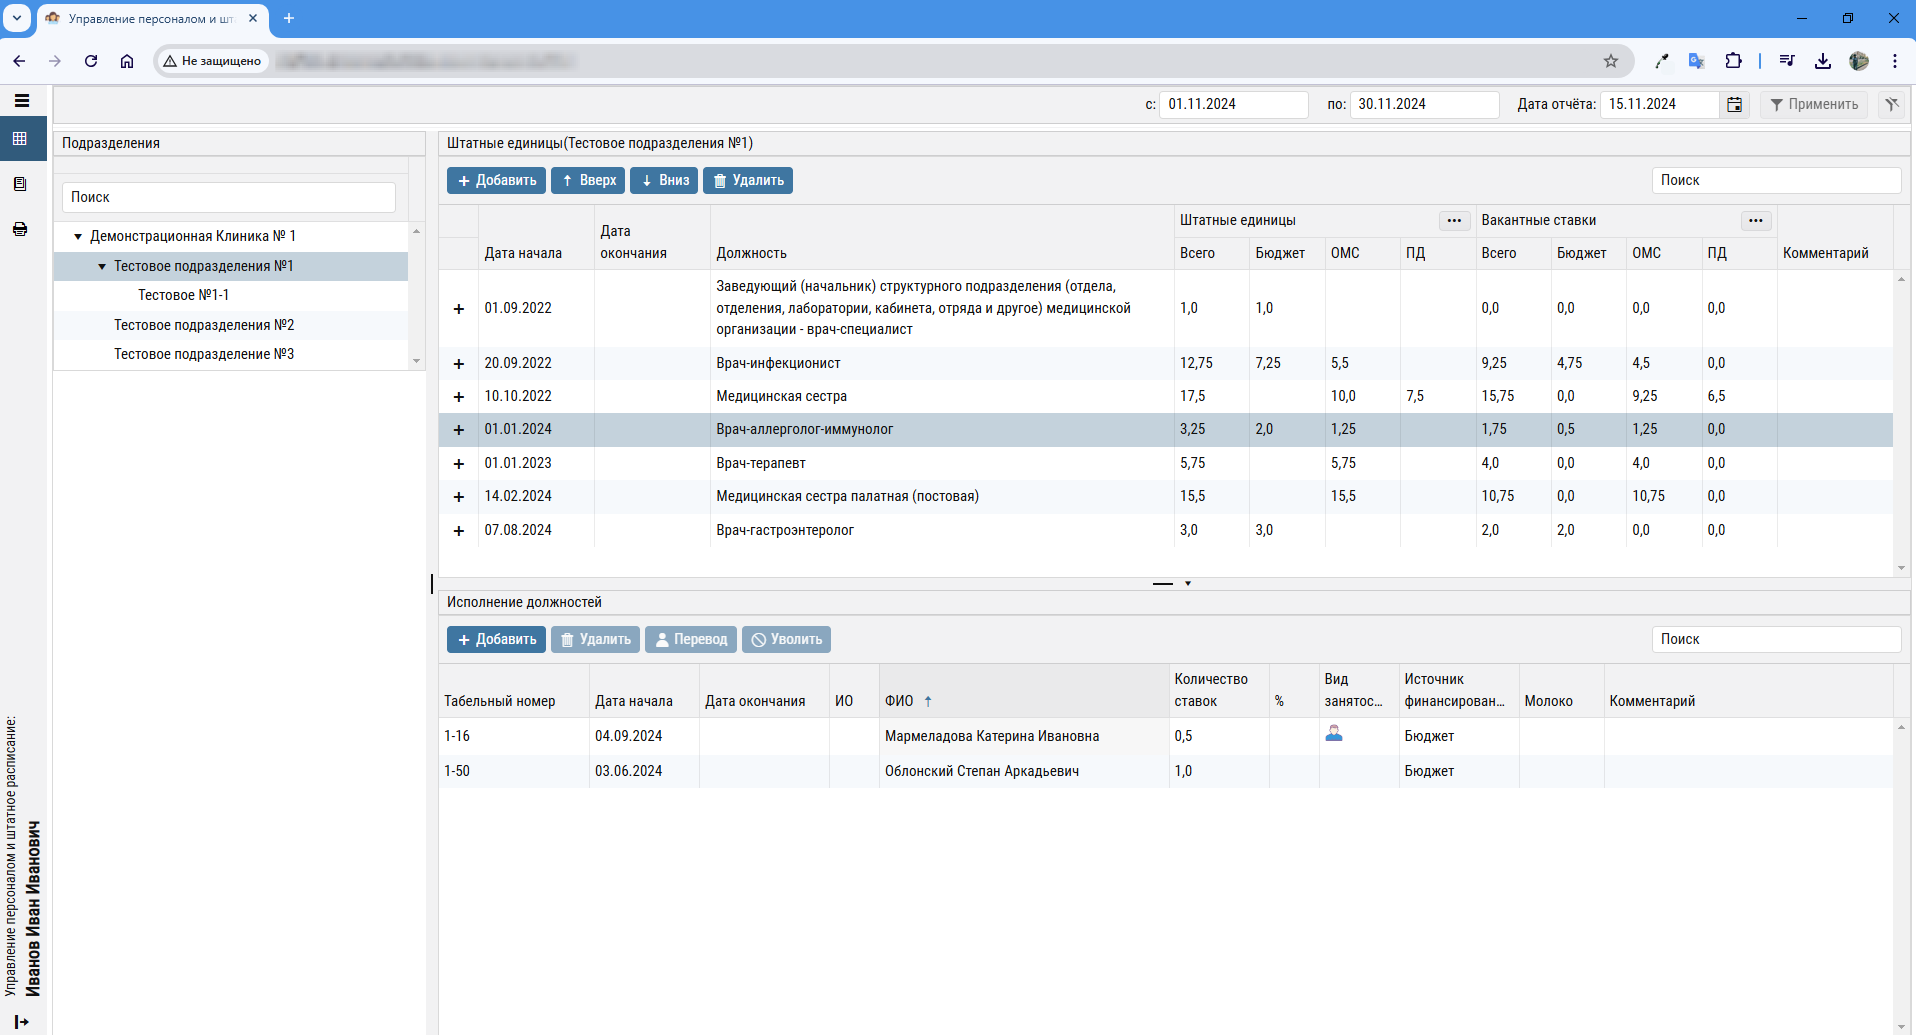Click the Подразделения search field
The image size is (1916, 1035).
[229, 197]
